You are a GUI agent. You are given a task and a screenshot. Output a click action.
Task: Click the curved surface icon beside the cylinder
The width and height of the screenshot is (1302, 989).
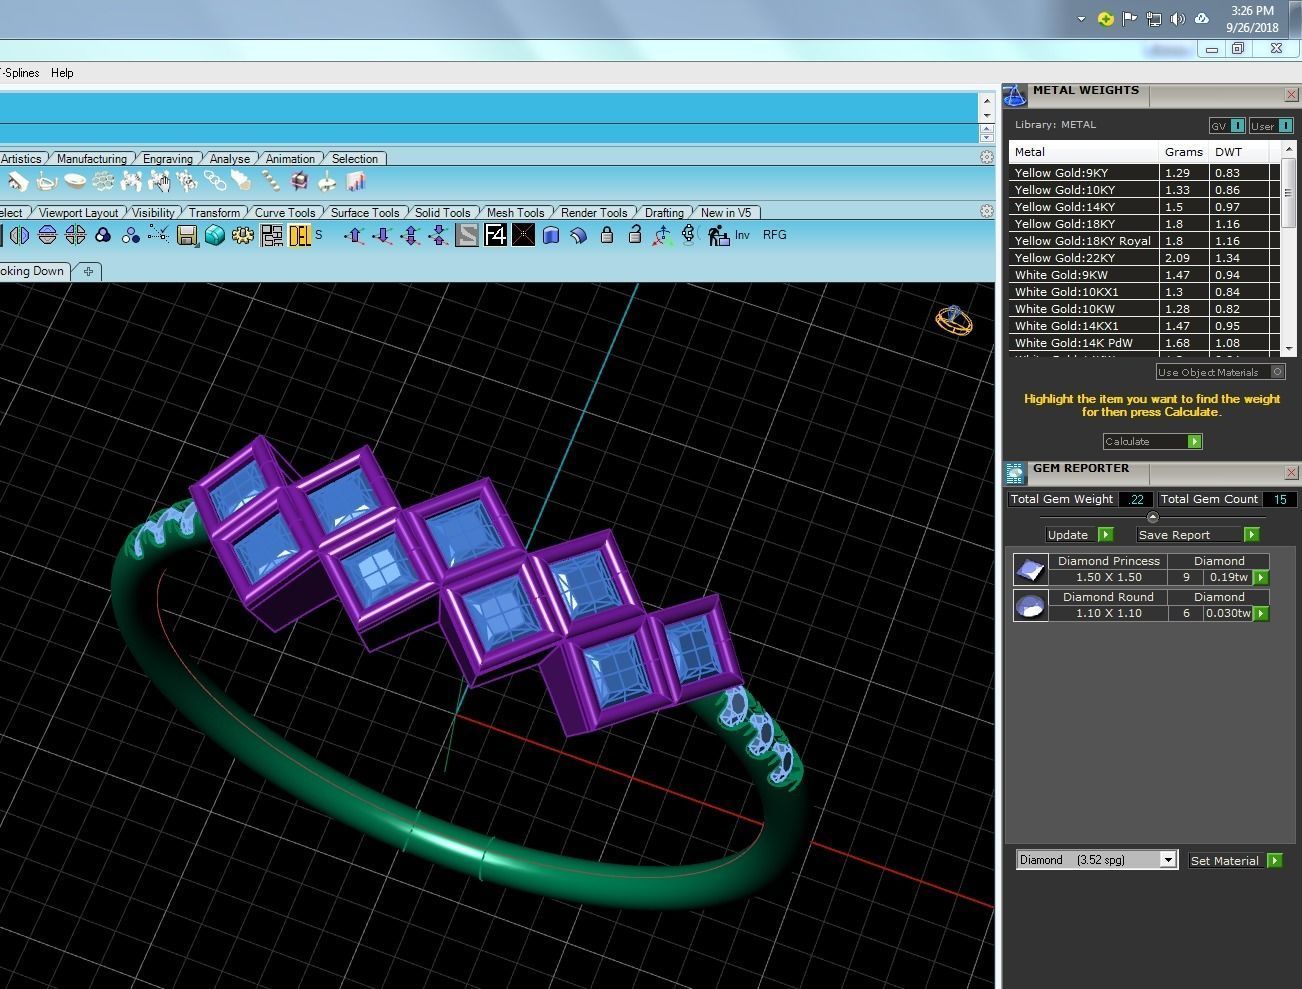(578, 235)
